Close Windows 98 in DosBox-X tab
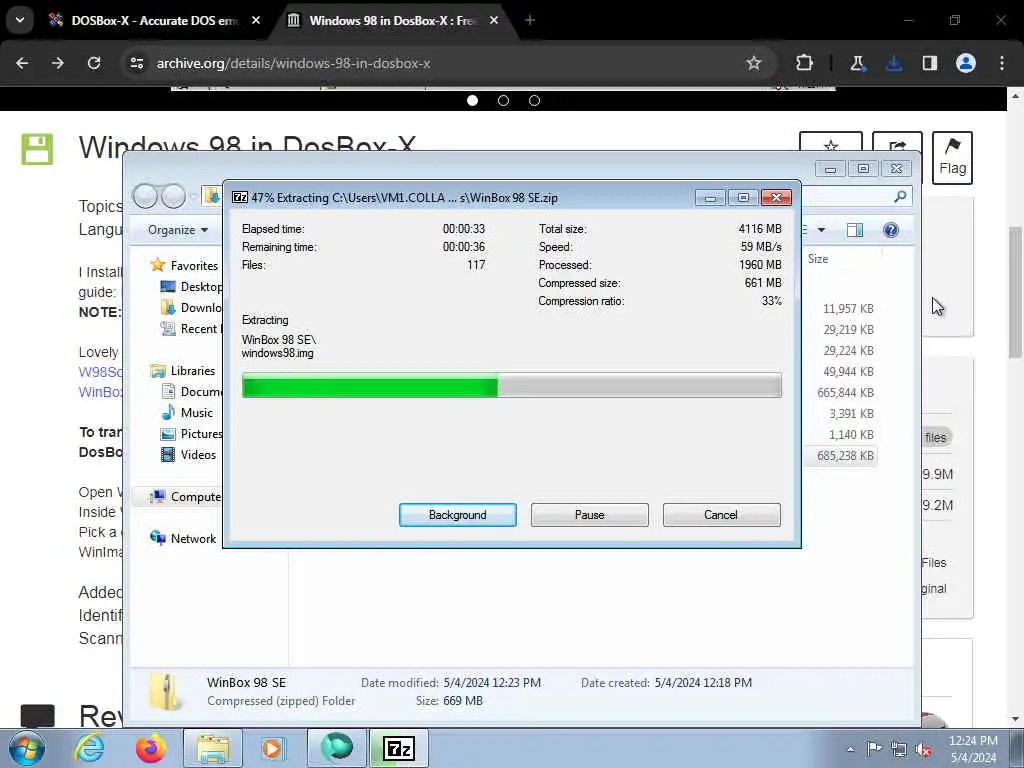 (494, 20)
